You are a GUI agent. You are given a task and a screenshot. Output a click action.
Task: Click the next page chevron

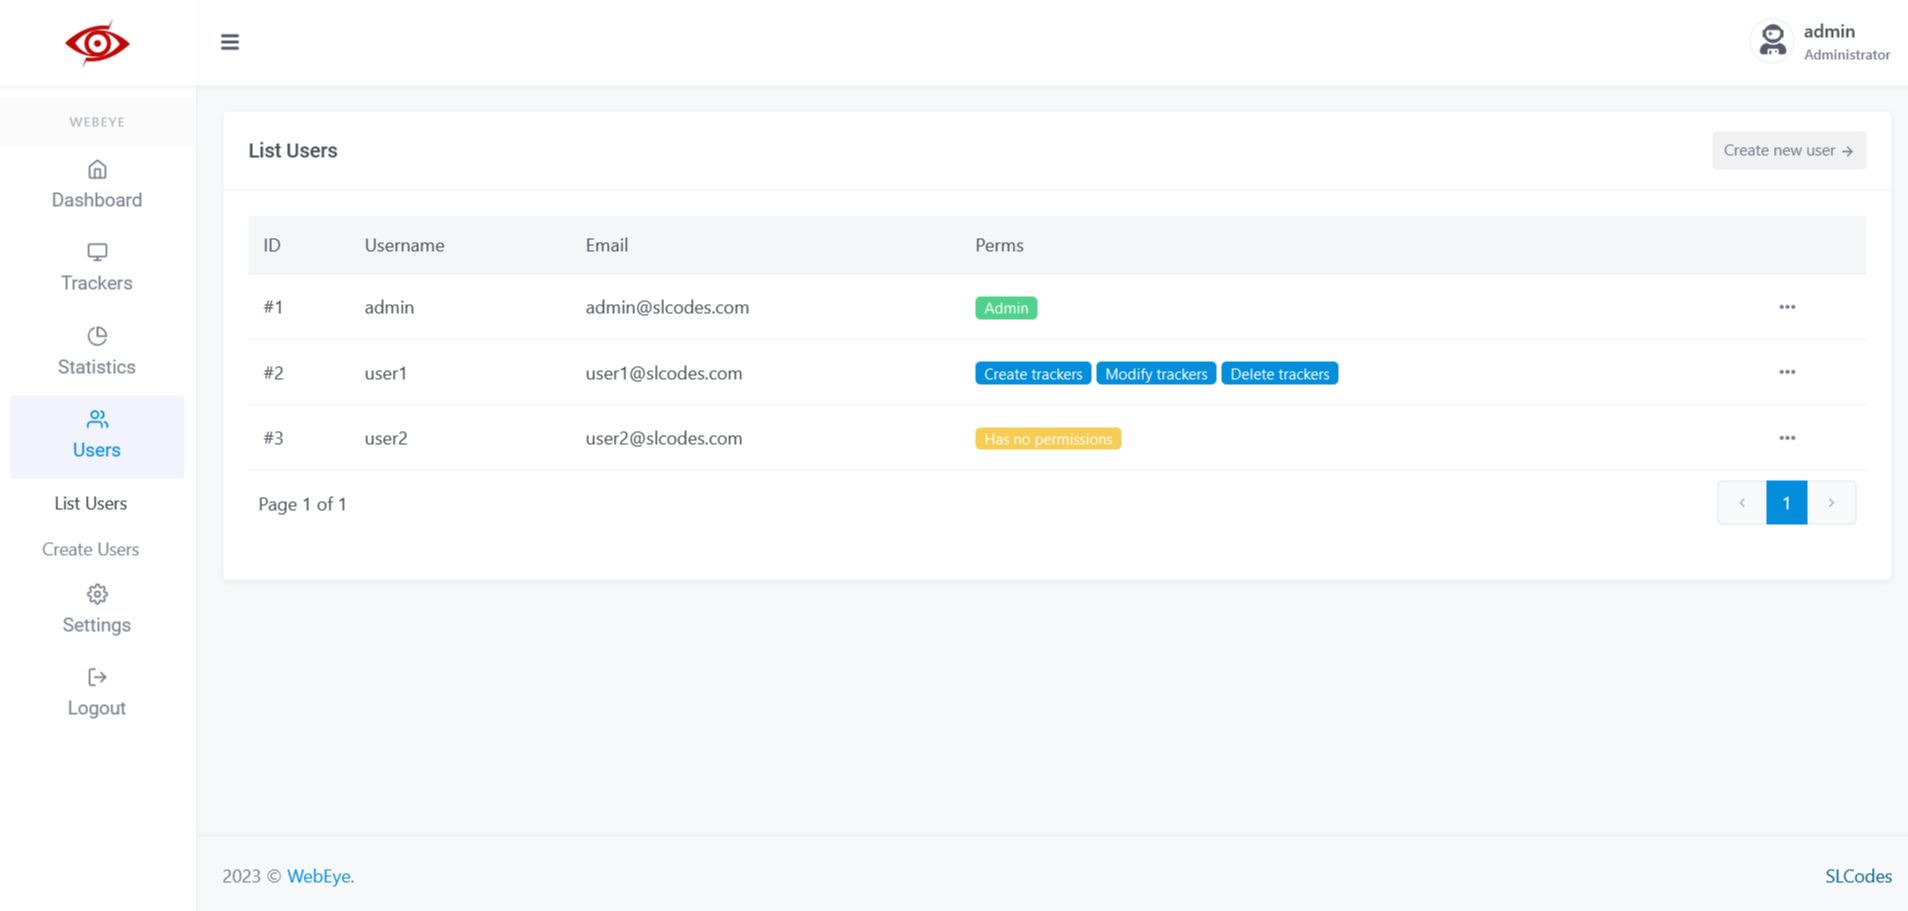coord(1831,503)
